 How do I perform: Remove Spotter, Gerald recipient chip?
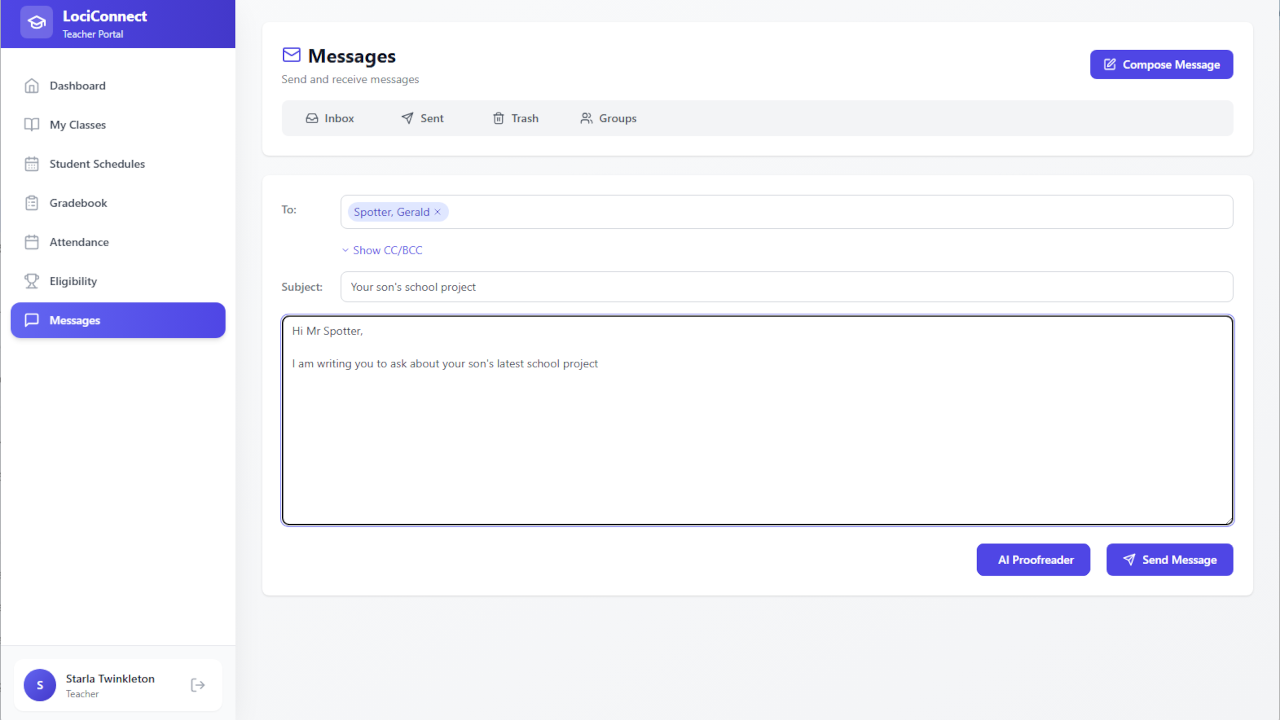coord(437,212)
